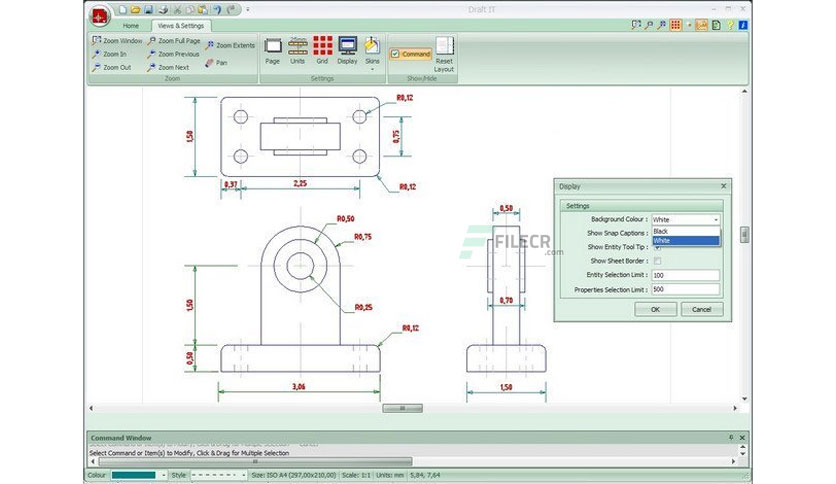Screen dimensions: 836x484
Task: Switch to the Home ribbon tab
Action: click(x=131, y=26)
